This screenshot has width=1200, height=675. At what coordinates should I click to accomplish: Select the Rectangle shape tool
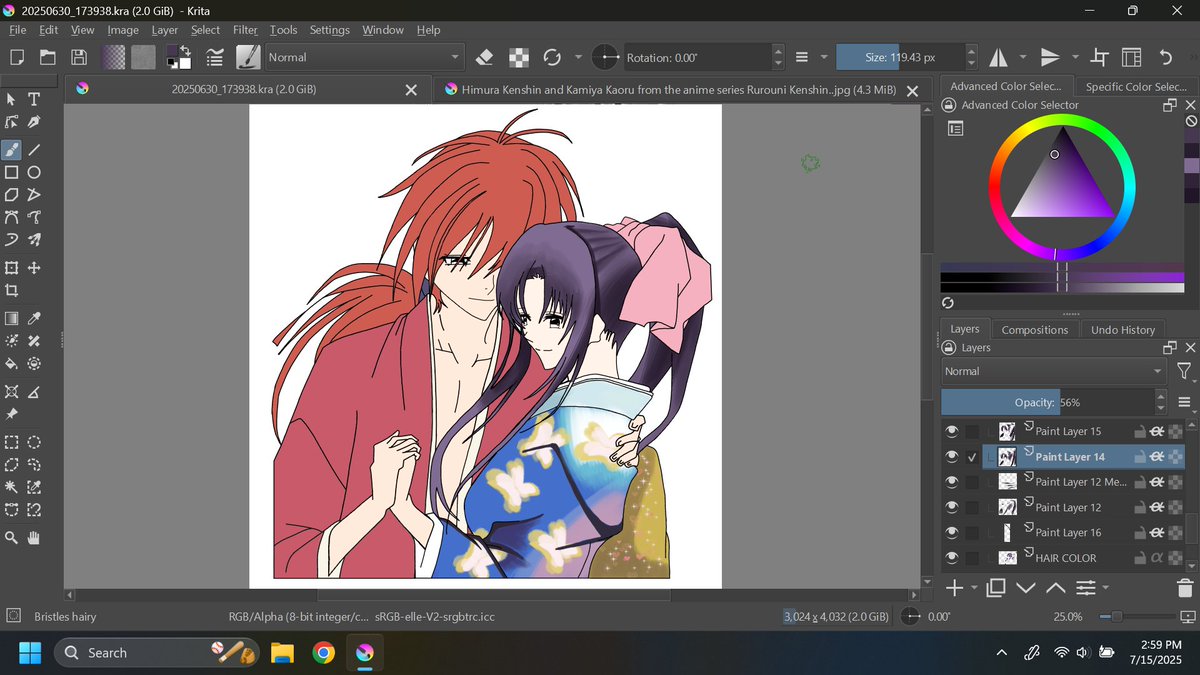tap(12, 172)
